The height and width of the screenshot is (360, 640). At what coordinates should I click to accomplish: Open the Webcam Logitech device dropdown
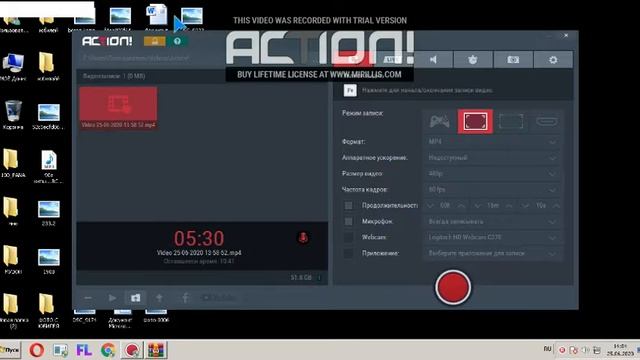click(x=492, y=237)
